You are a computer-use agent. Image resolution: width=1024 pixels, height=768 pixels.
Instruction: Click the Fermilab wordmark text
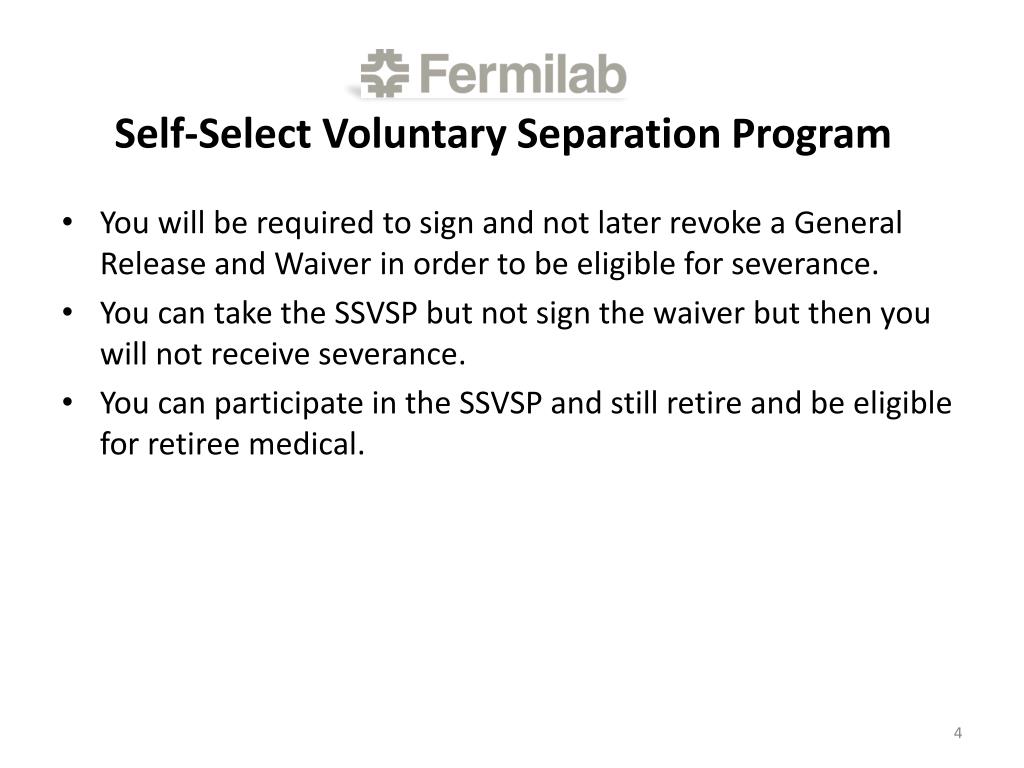tap(522, 74)
